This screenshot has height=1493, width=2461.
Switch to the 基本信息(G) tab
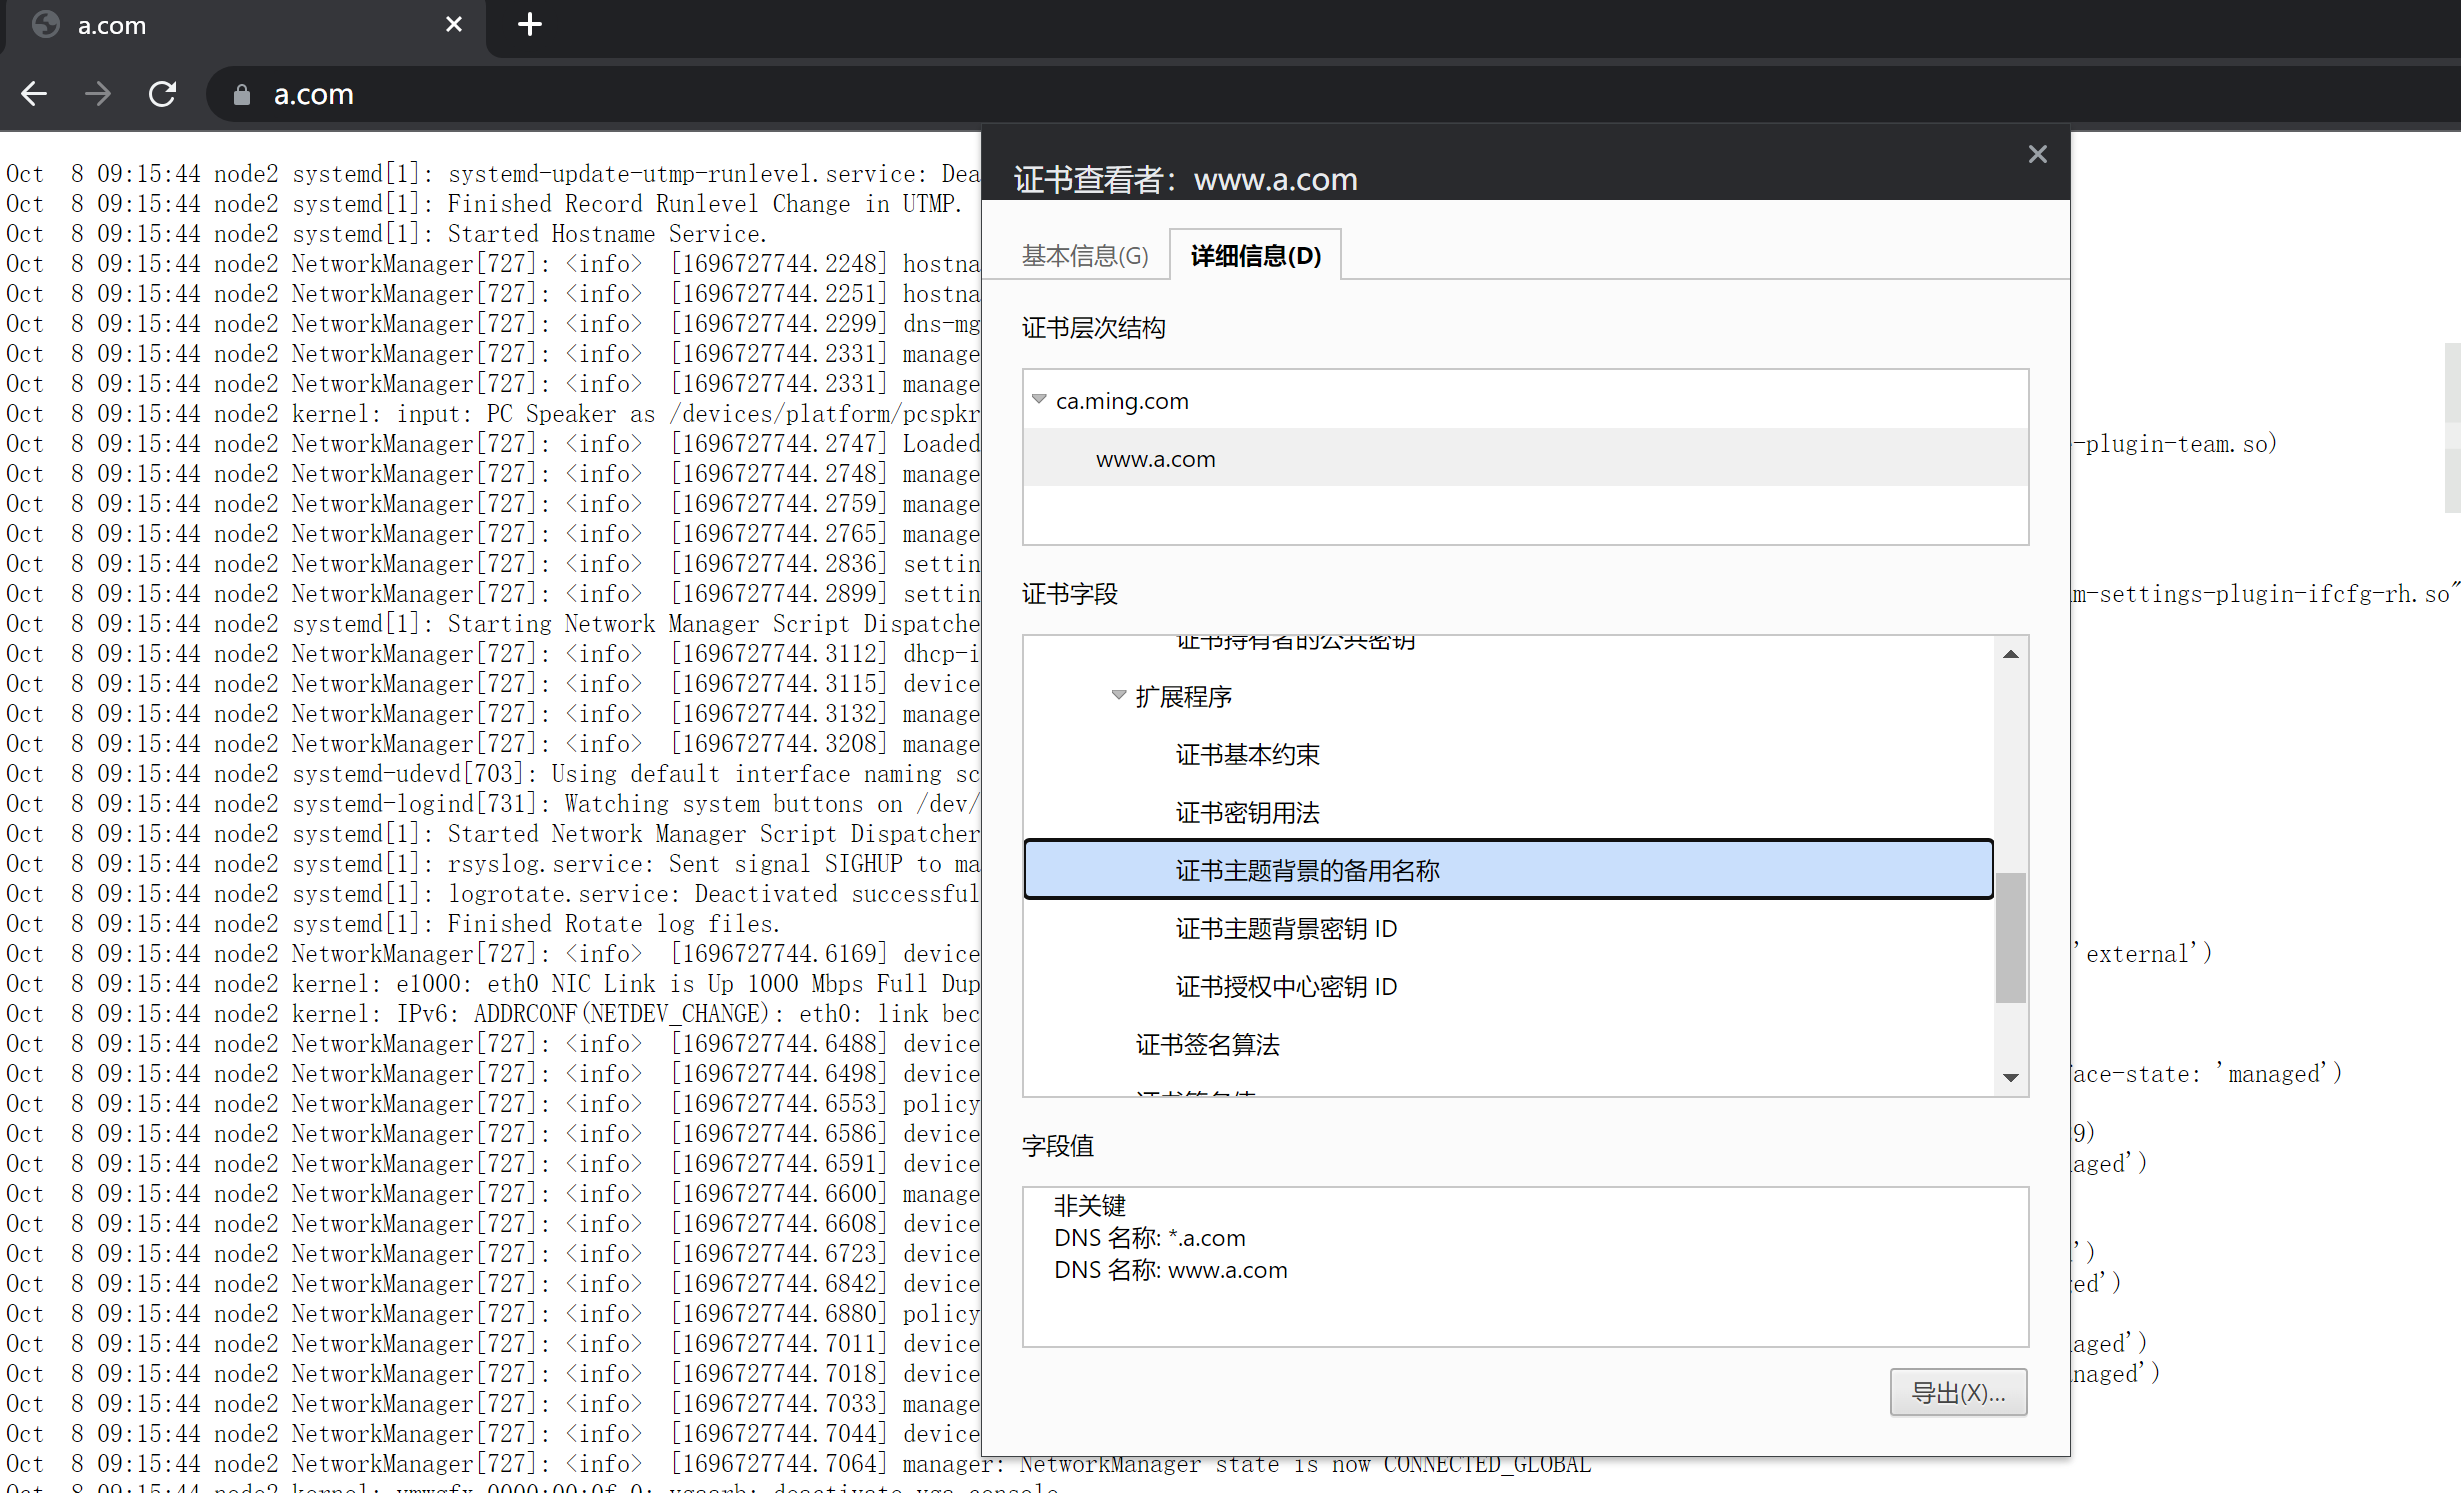pyautogui.click(x=1085, y=256)
